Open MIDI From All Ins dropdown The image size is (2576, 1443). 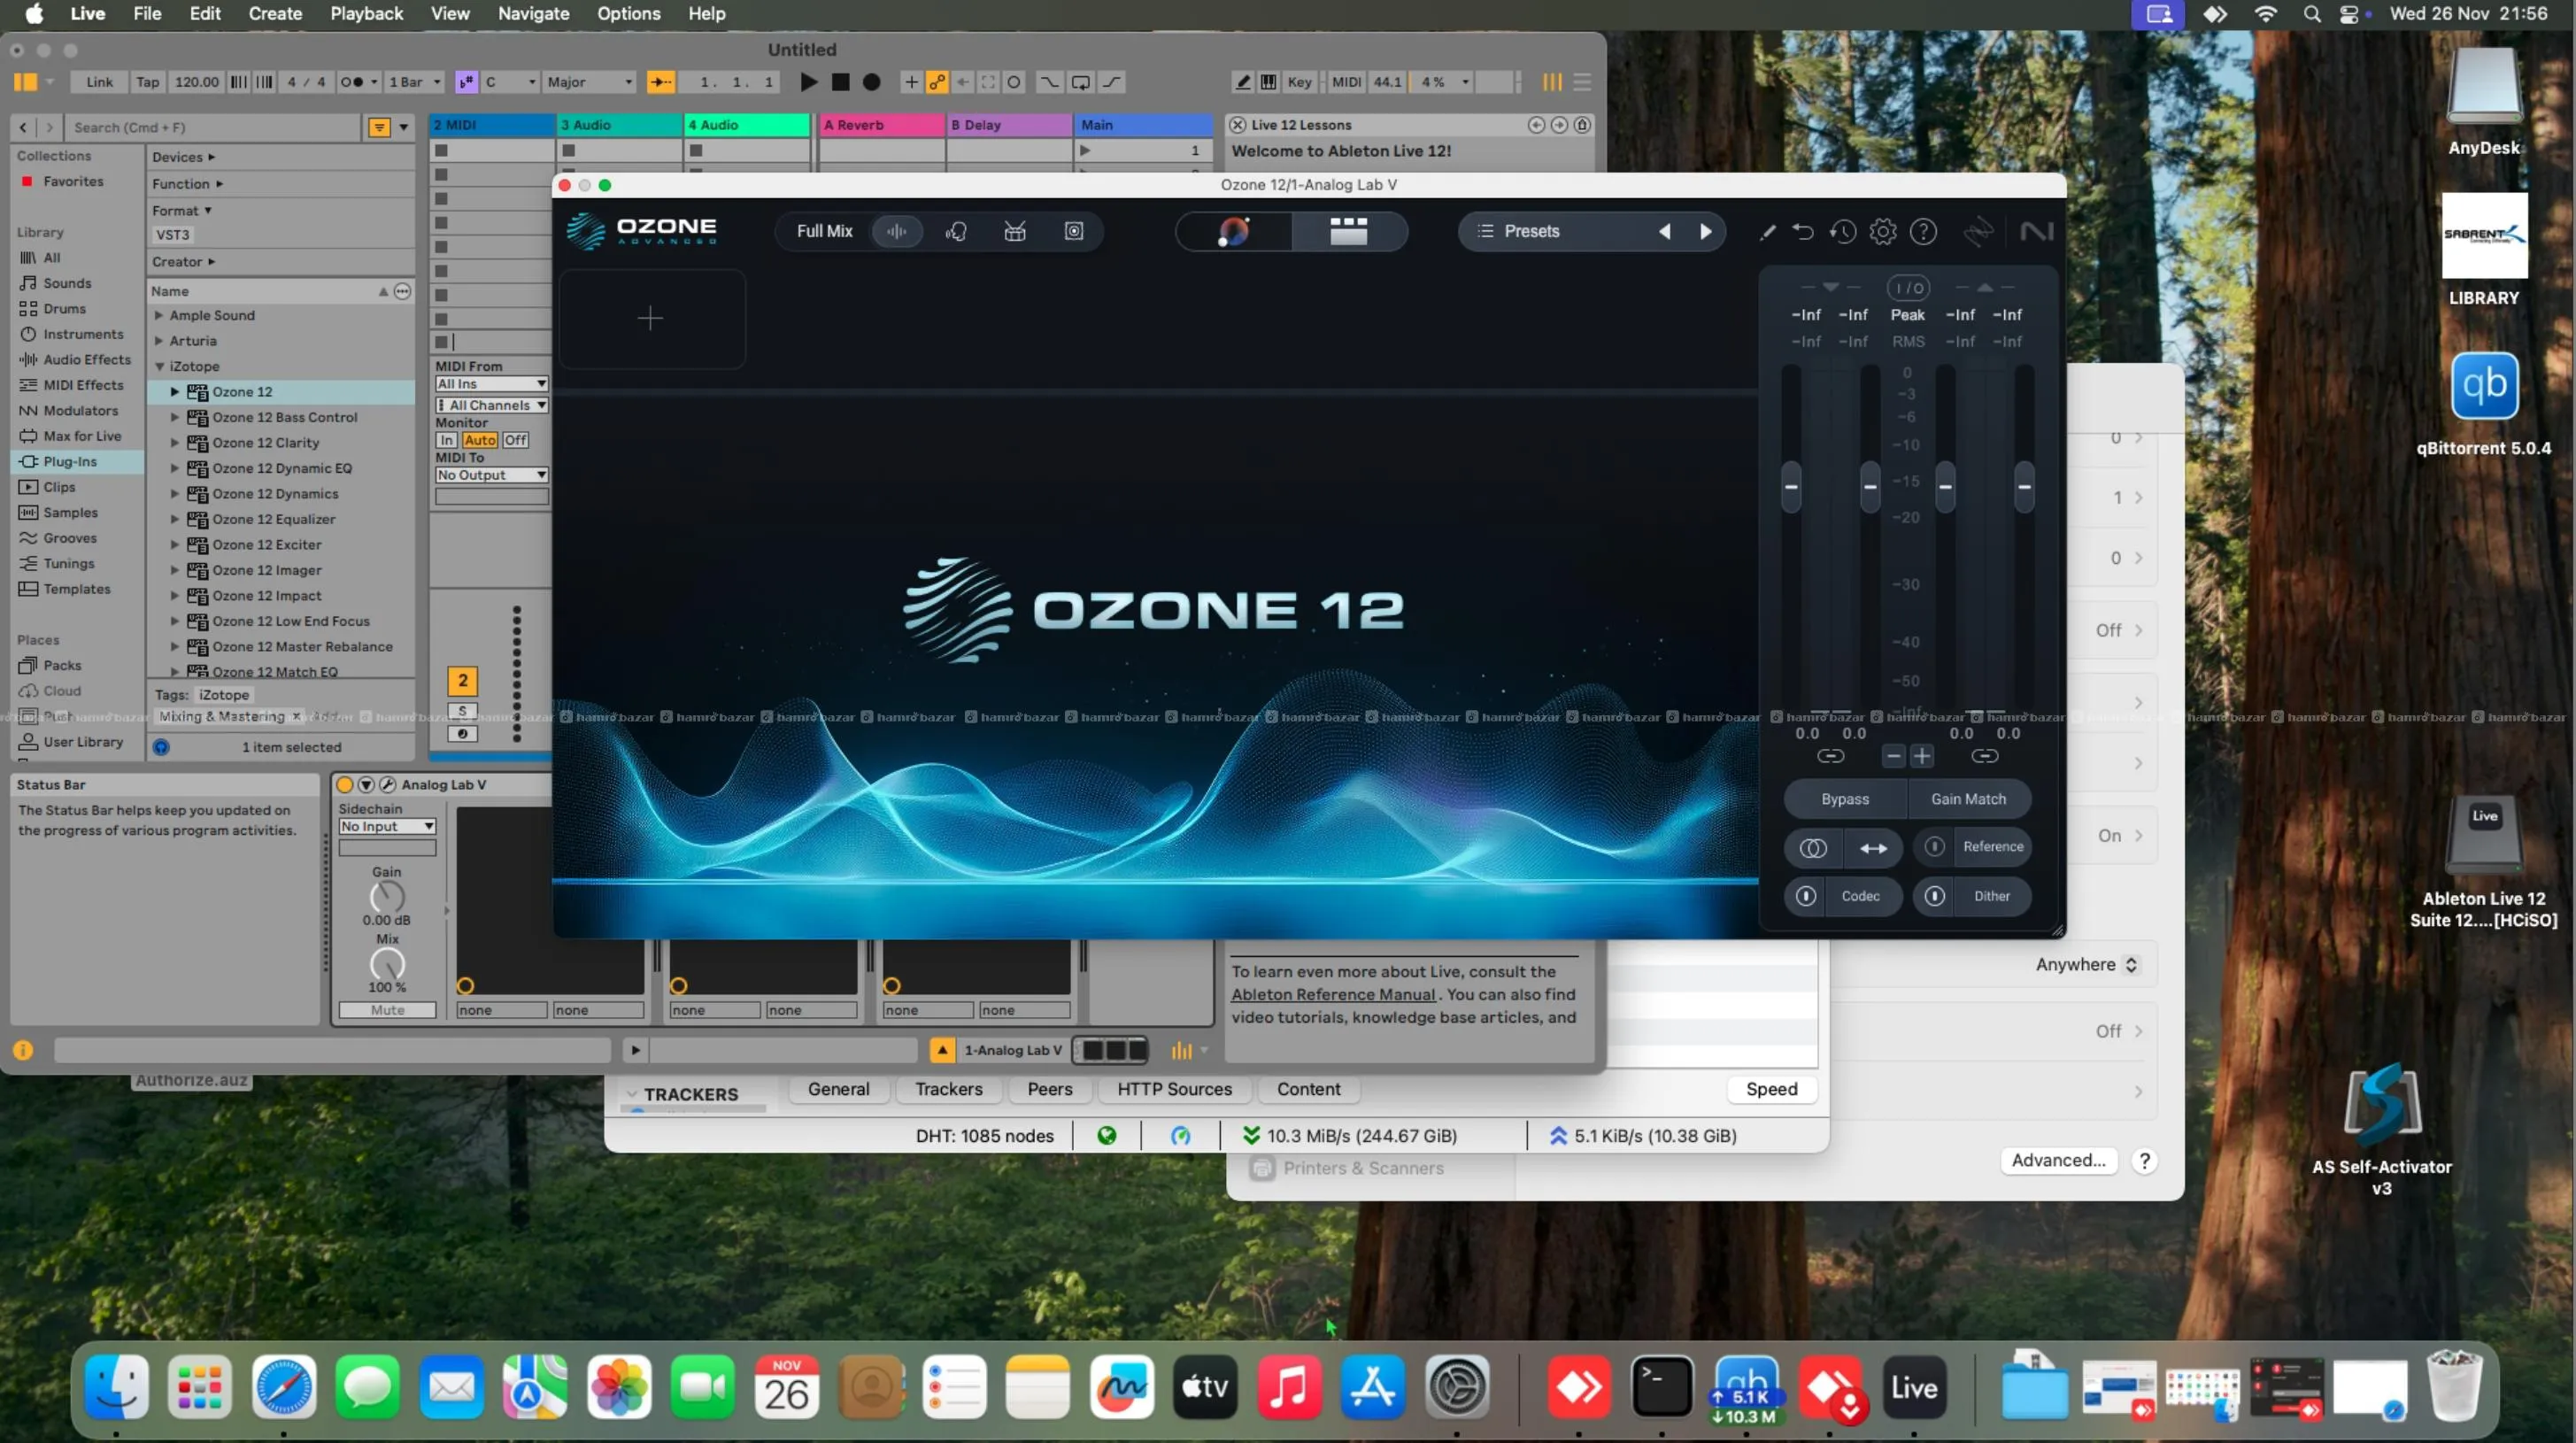click(x=491, y=384)
